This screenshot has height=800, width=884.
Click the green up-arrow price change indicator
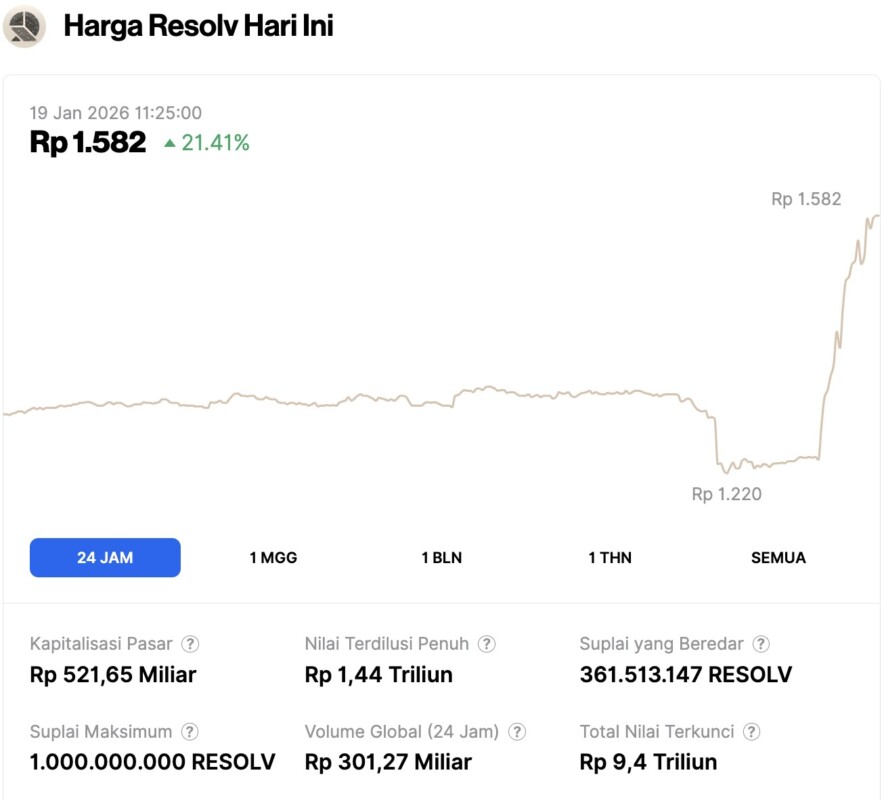[170, 144]
